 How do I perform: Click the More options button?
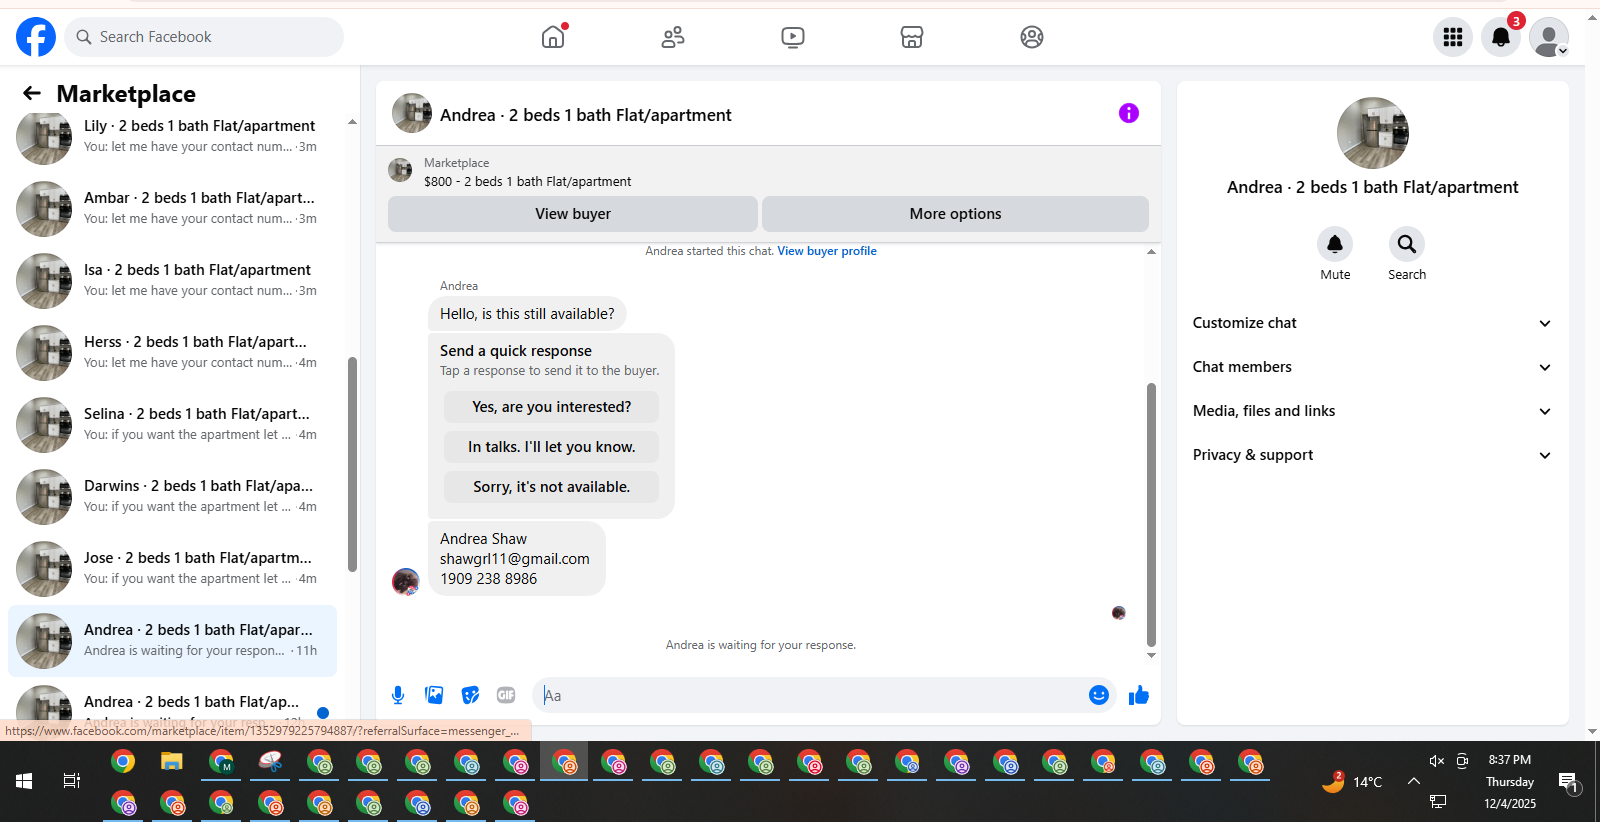click(x=955, y=214)
